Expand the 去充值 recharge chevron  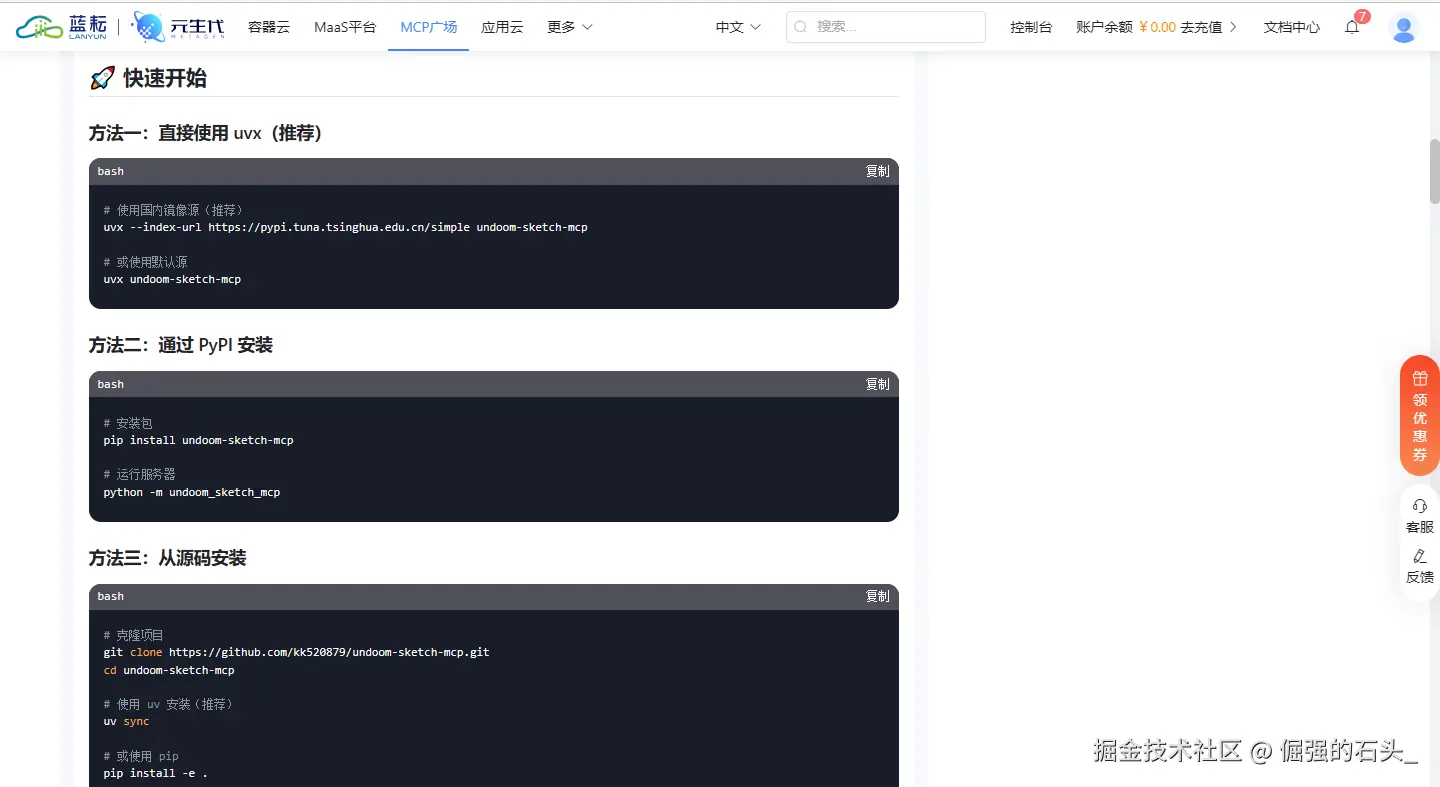(1236, 27)
